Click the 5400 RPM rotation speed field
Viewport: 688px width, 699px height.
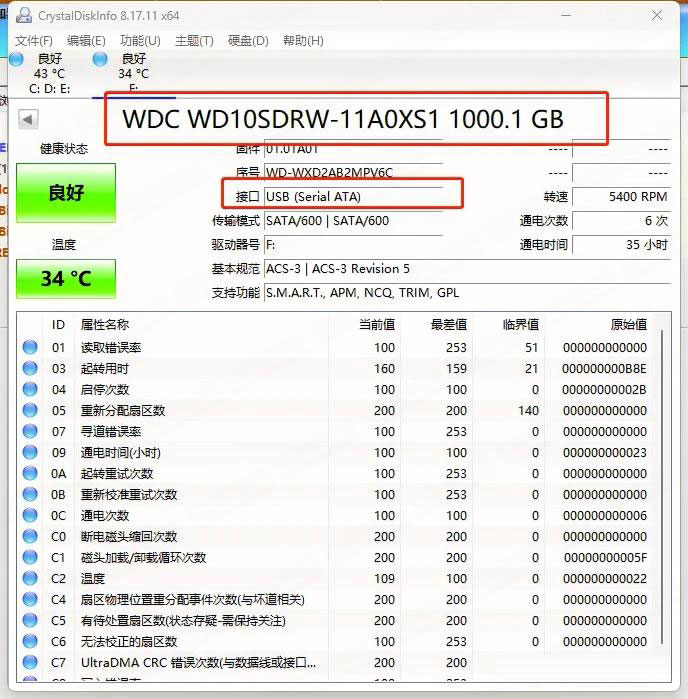622,197
